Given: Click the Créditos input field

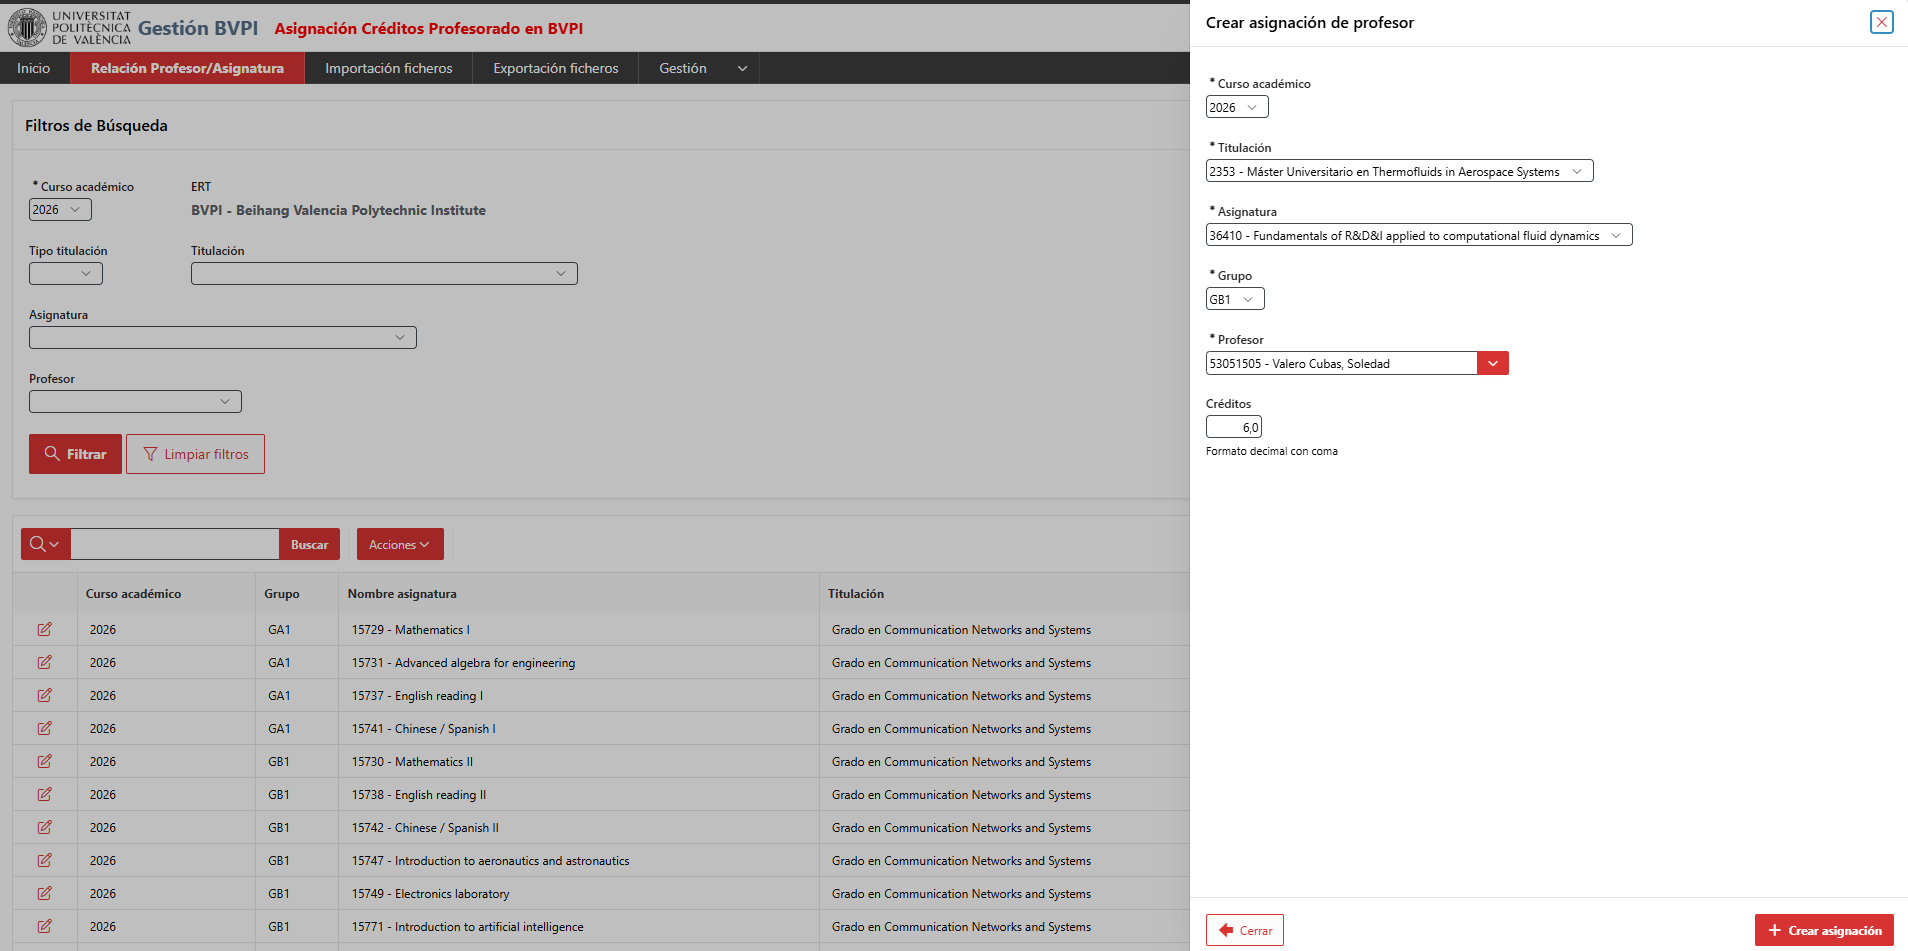Looking at the screenshot, I should pyautogui.click(x=1234, y=427).
